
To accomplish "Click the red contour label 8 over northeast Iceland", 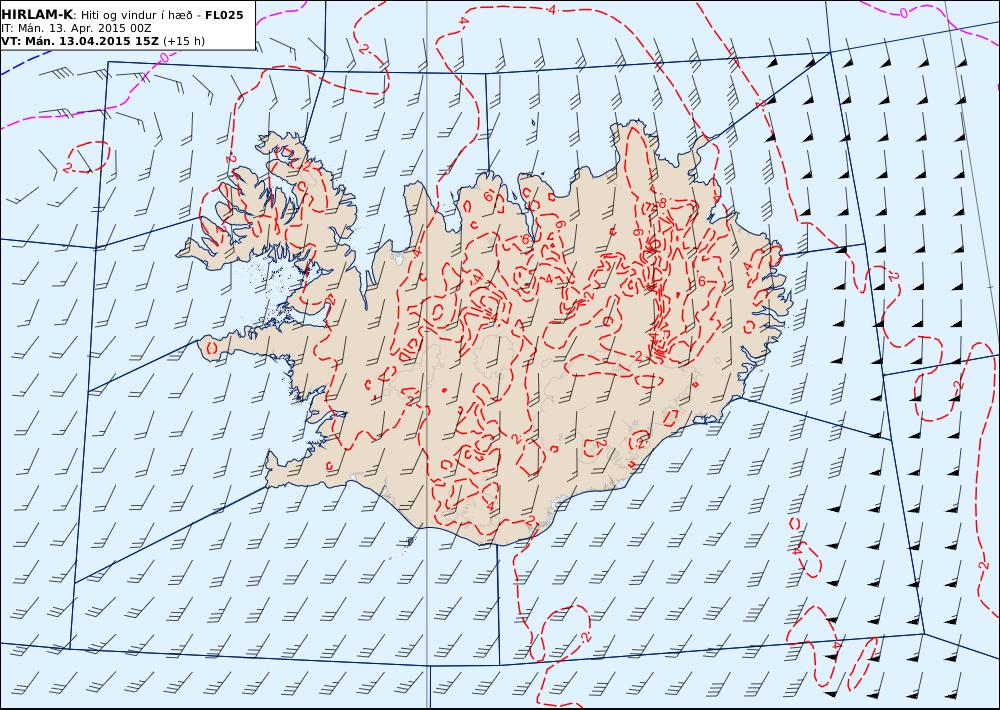I will coord(663,202).
